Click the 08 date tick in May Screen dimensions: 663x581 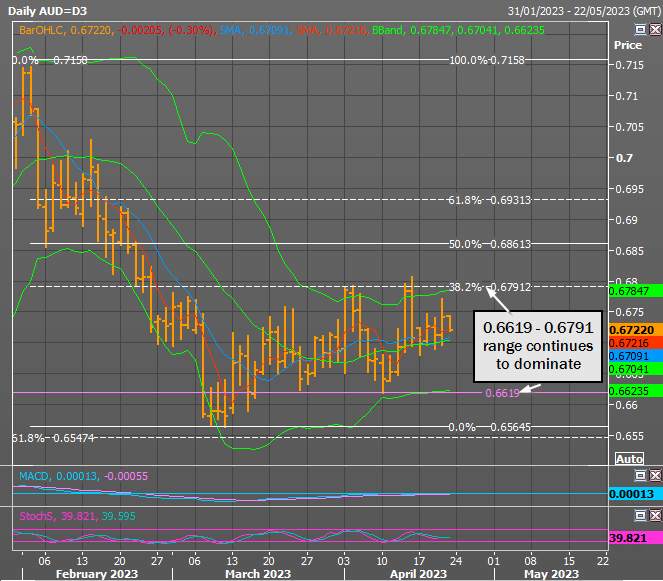pos(530,561)
